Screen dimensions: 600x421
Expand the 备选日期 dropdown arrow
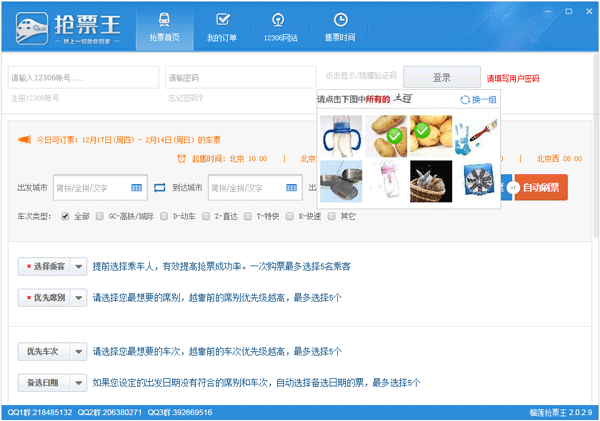click(x=79, y=382)
